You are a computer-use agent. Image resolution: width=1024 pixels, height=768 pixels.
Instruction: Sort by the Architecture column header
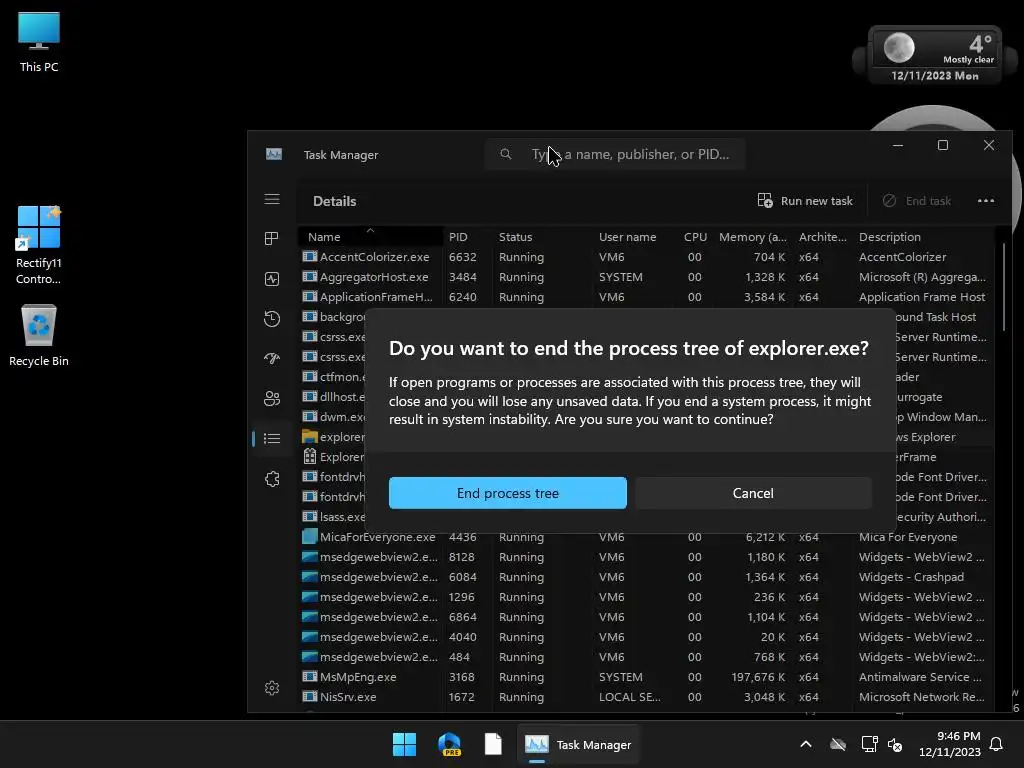pyautogui.click(x=822, y=236)
